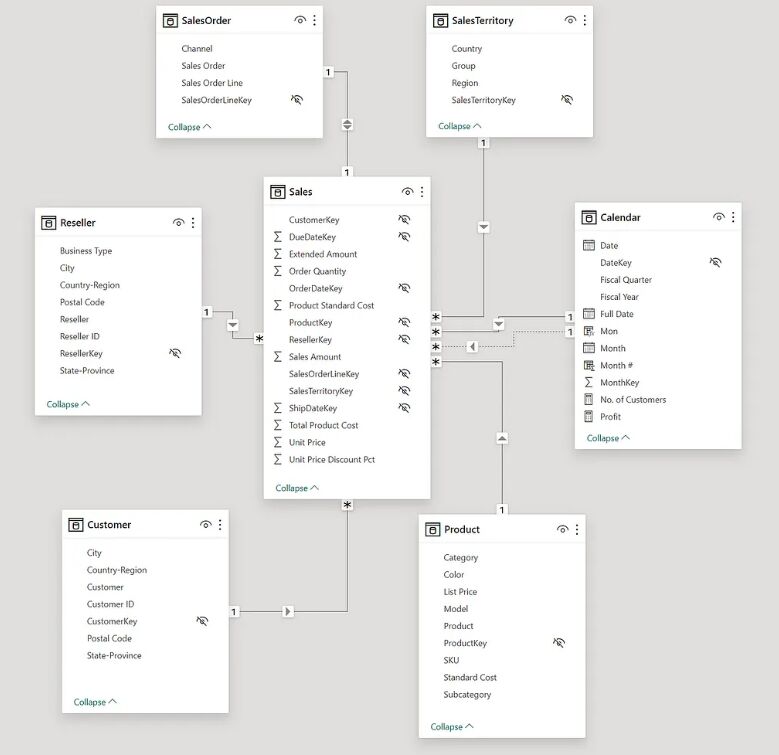Screen dimensions: 779x755
Task: Unhide the ResellerKey field in Reseller table
Action: coord(175,353)
